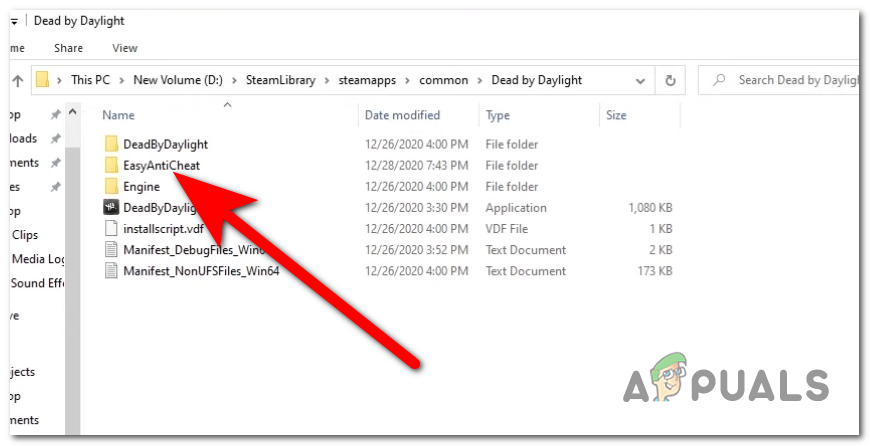Screen dimensions: 870x446
Task: Click the Up arrow navigation button
Action: click(x=18, y=81)
